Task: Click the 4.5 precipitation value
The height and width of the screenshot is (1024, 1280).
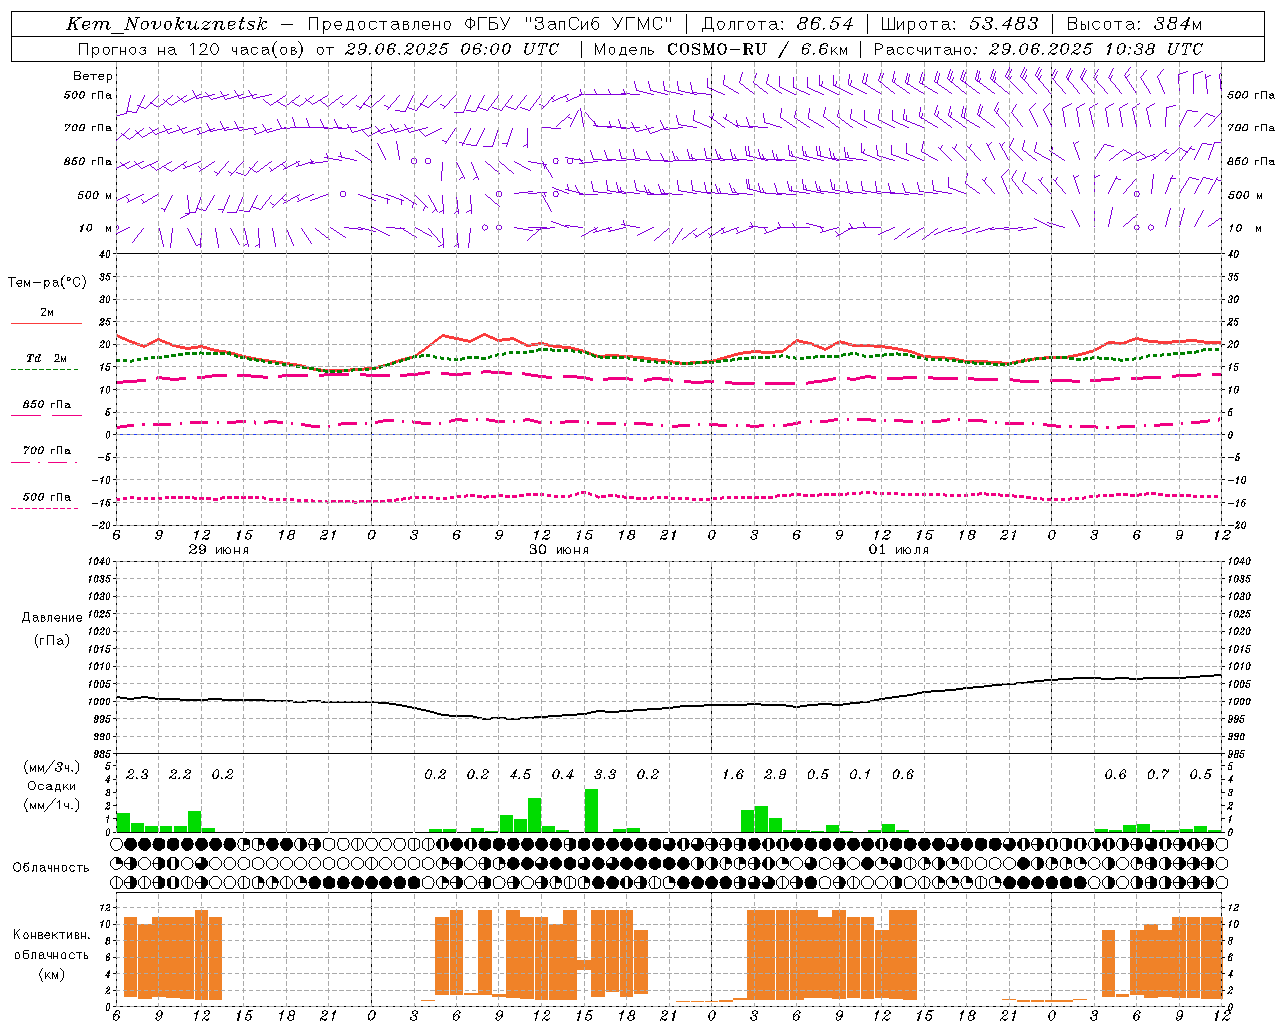Action: [x=520, y=774]
